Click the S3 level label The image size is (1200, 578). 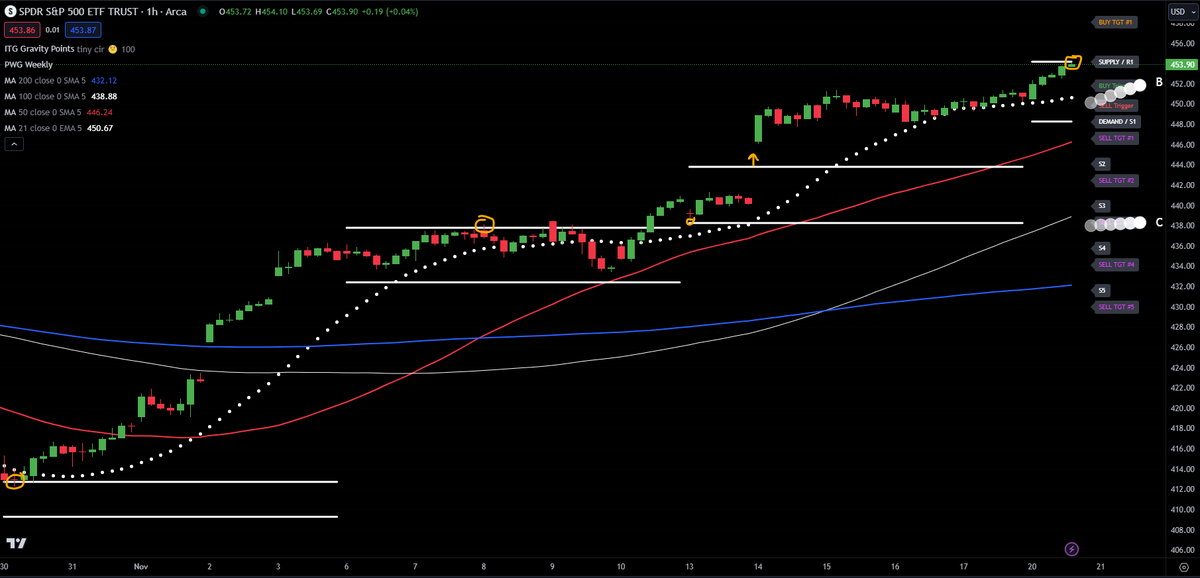1101,205
